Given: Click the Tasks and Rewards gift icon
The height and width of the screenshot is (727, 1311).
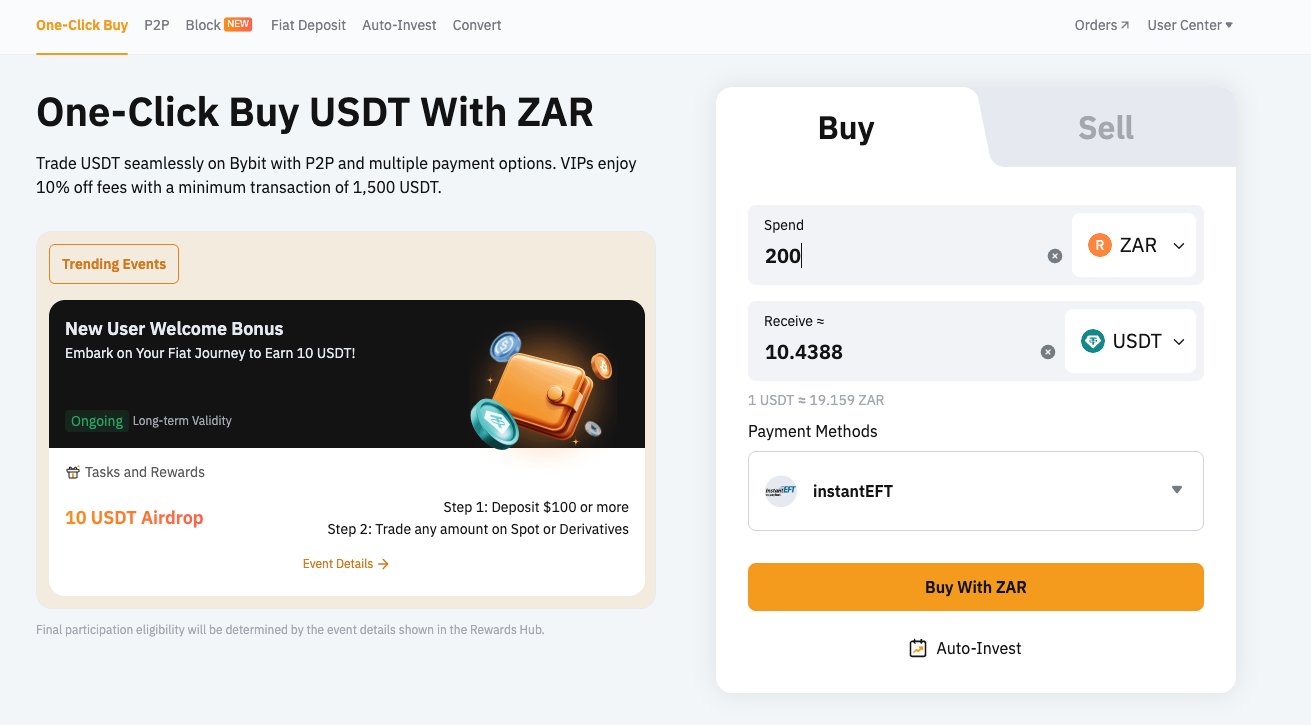Looking at the screenshot, I should point(72,472).
